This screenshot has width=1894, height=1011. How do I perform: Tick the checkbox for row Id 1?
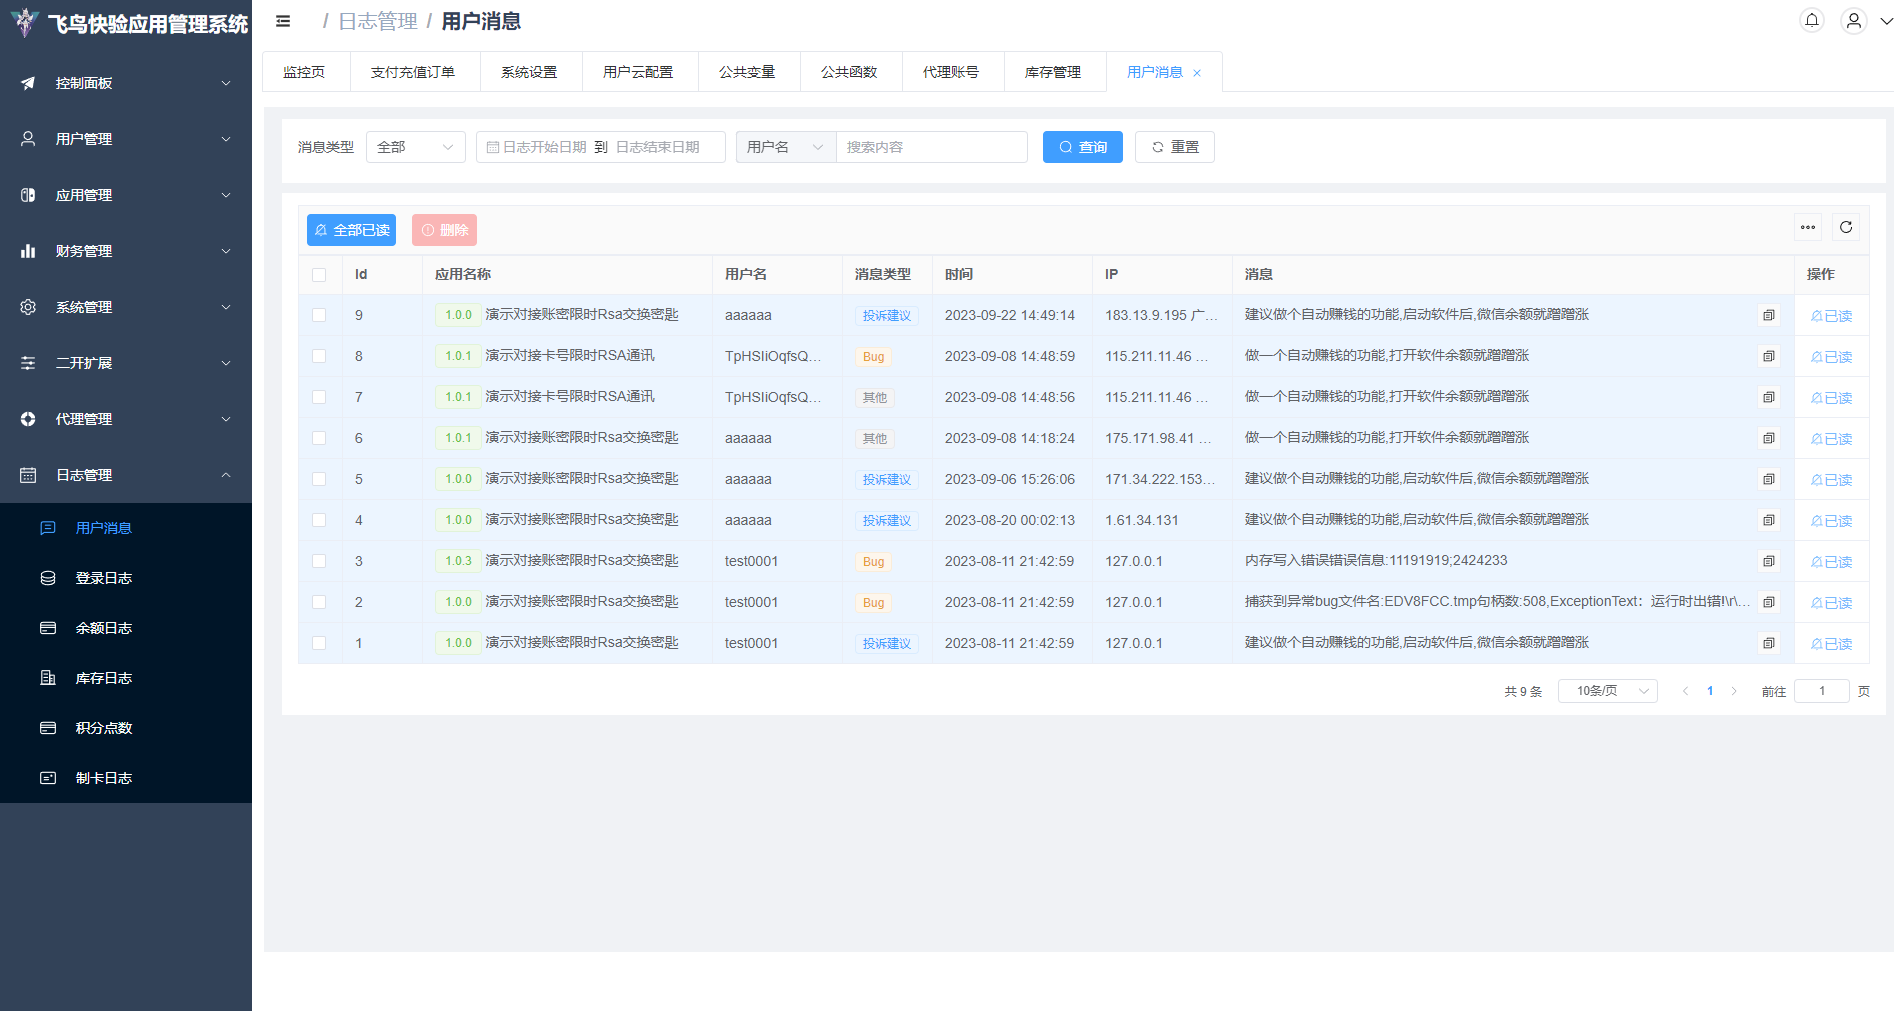pyautogui.click(x=319, y=644)
